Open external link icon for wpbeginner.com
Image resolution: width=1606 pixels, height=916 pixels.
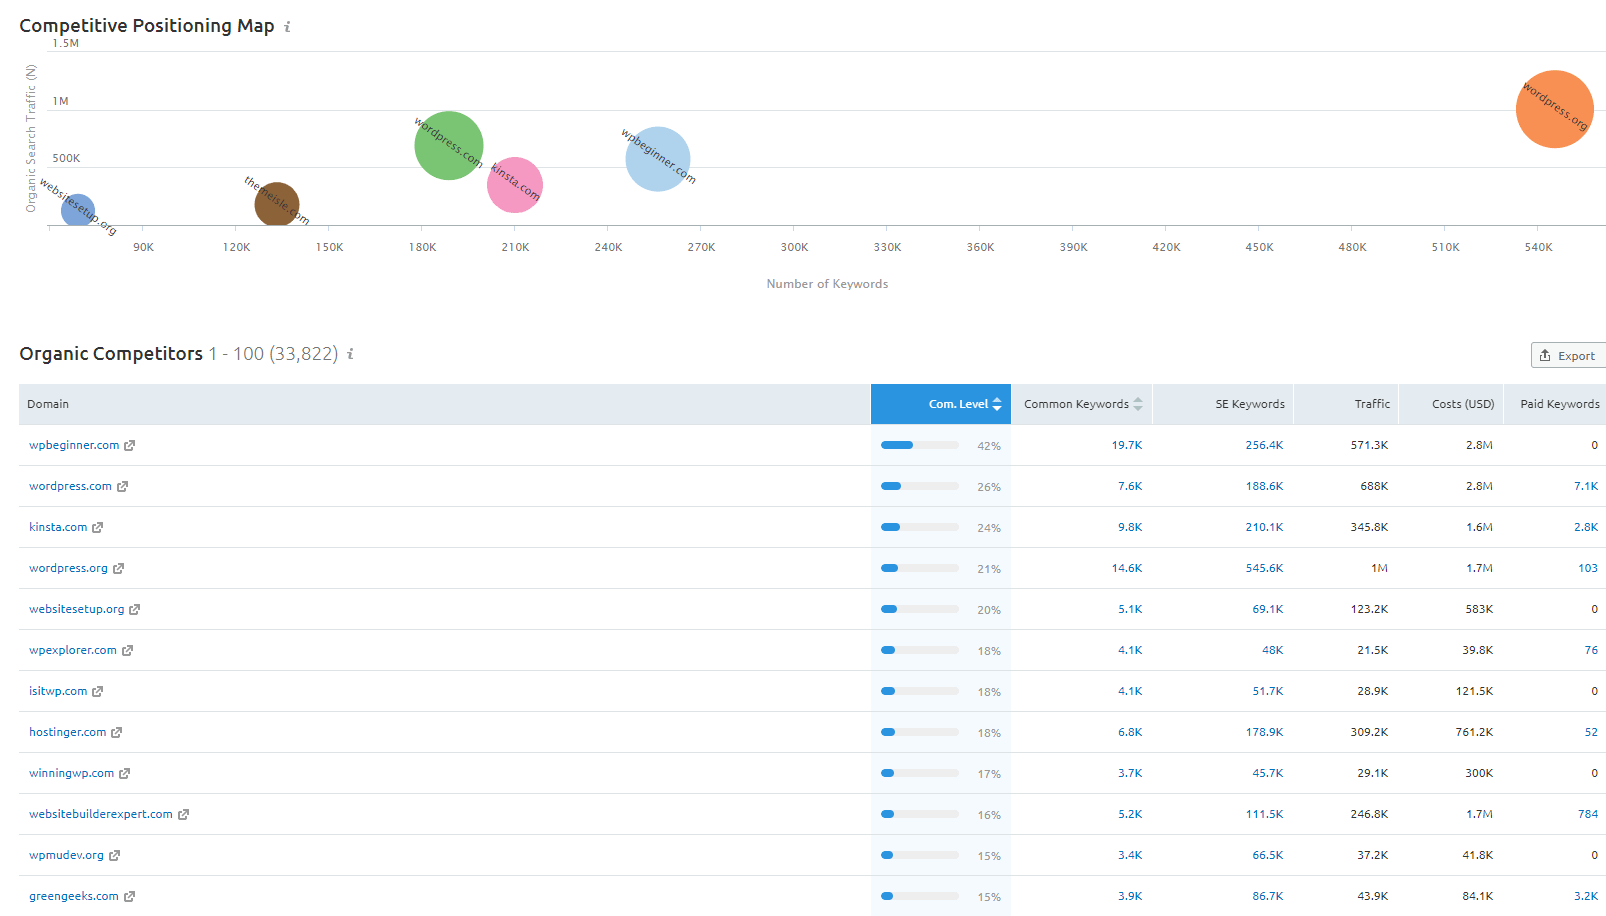[129, 446]
